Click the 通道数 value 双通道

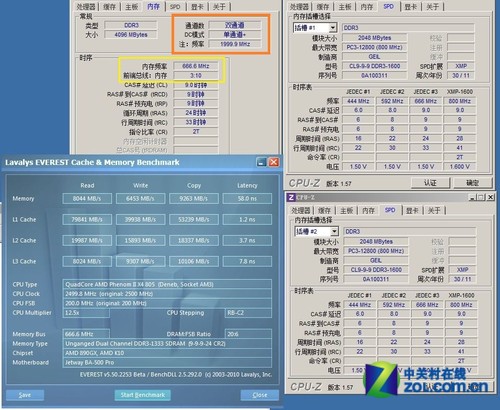pyautogui.click(x=235, y=25)
